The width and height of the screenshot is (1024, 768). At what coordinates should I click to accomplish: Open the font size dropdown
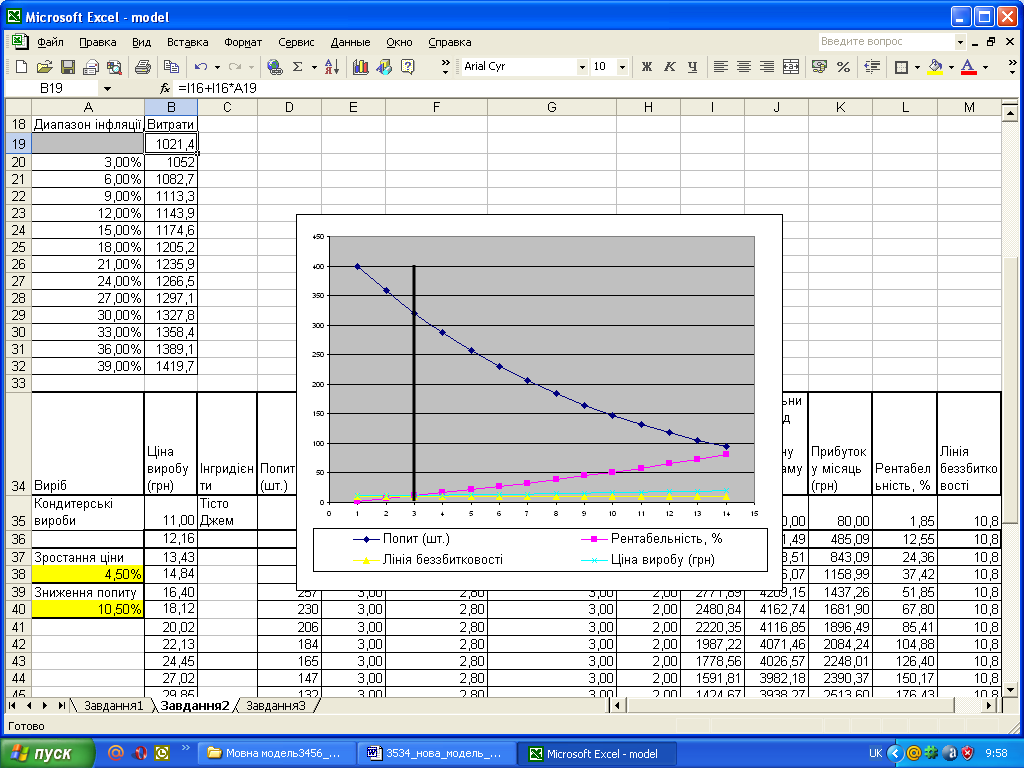point(623,67)
